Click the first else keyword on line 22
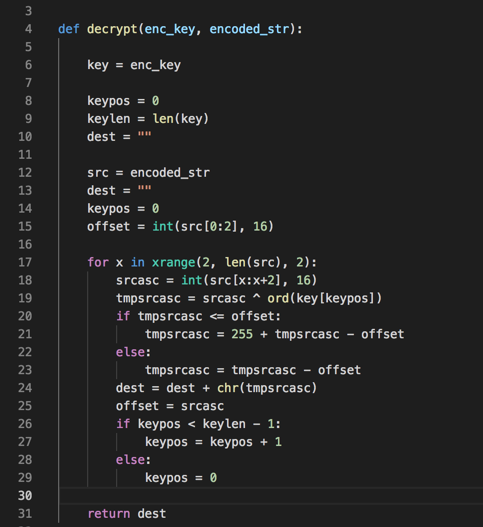The height and width of the screenshot is (527, 483). 130,352
